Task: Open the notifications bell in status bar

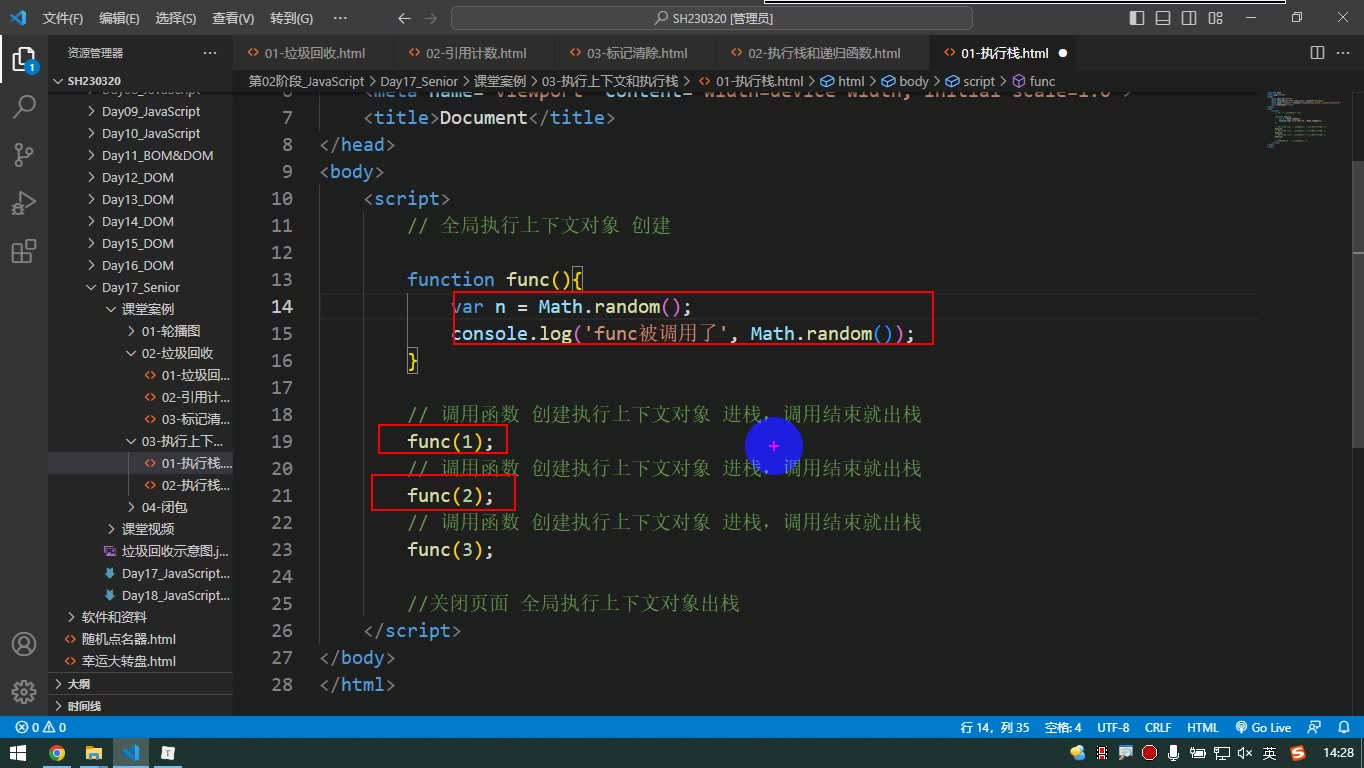Action: point(1342,728)
